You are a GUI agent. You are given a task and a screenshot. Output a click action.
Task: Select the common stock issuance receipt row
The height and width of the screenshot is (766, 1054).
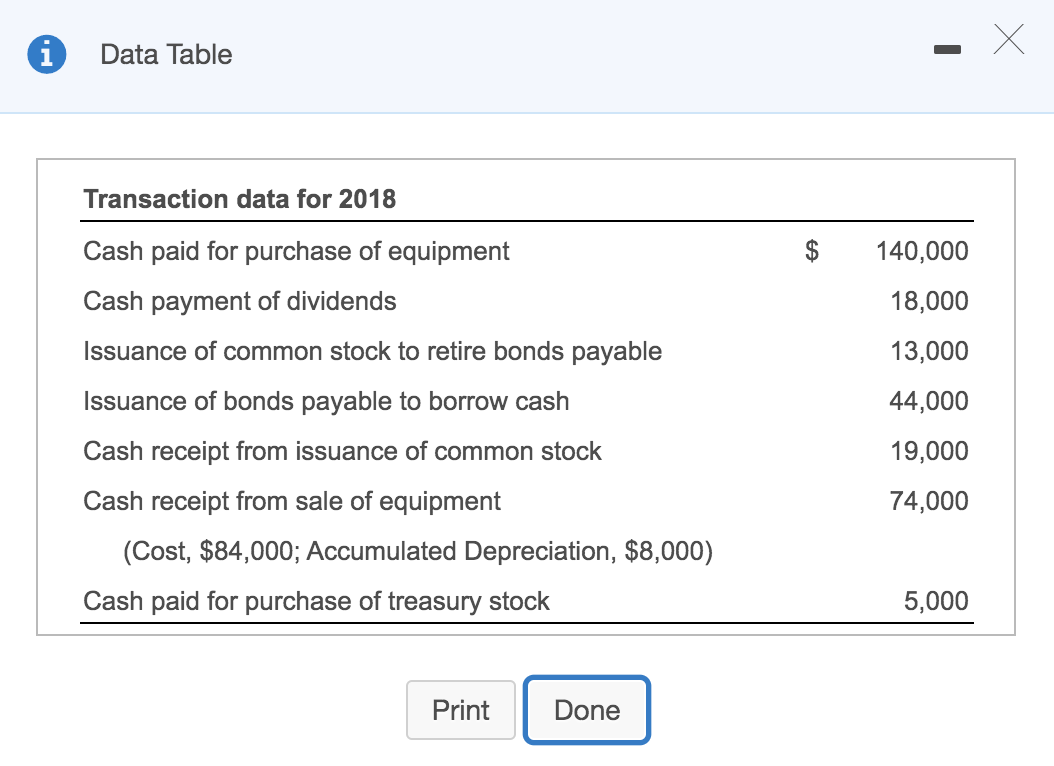point(342,451)
